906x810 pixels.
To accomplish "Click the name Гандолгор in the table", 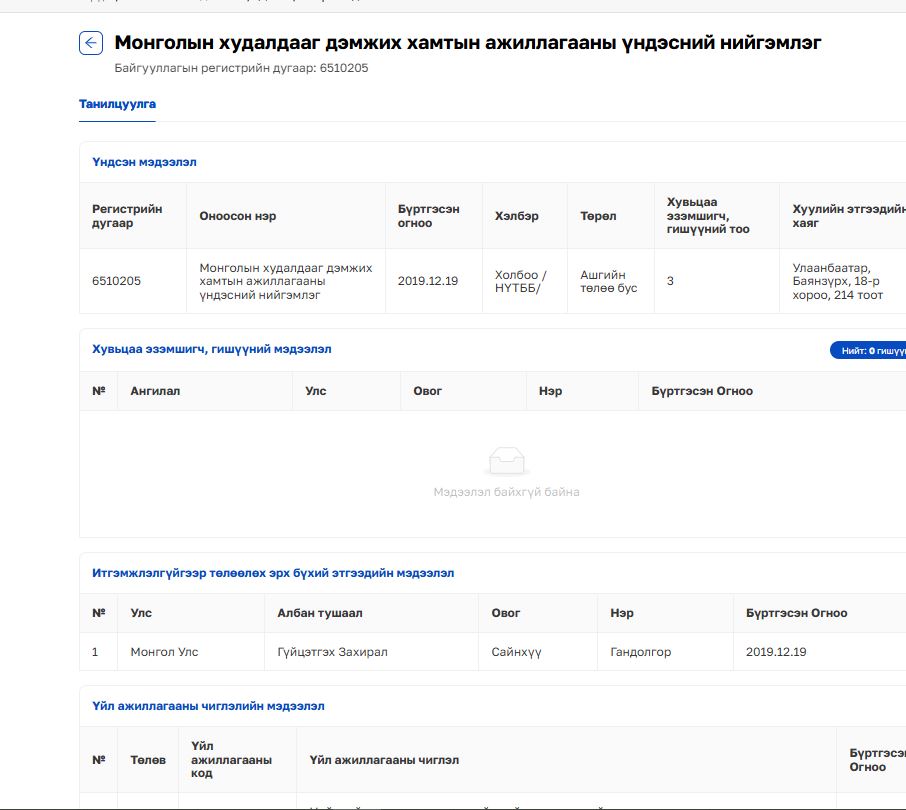I will pos(640,652).
